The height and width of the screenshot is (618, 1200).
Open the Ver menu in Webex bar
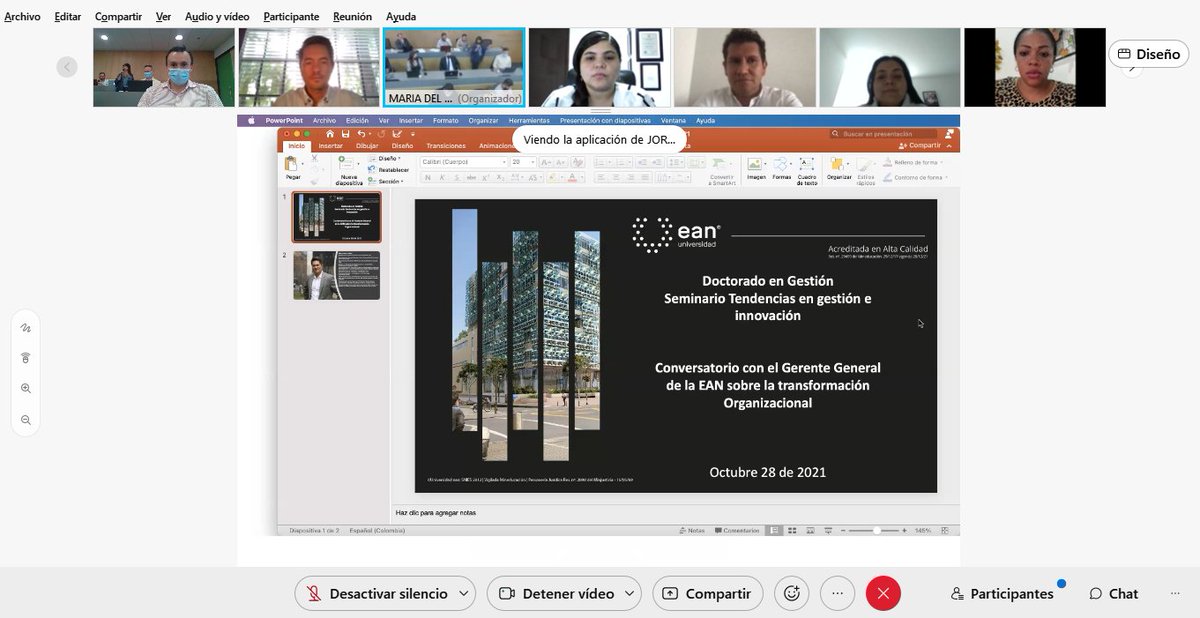(163, 17)
